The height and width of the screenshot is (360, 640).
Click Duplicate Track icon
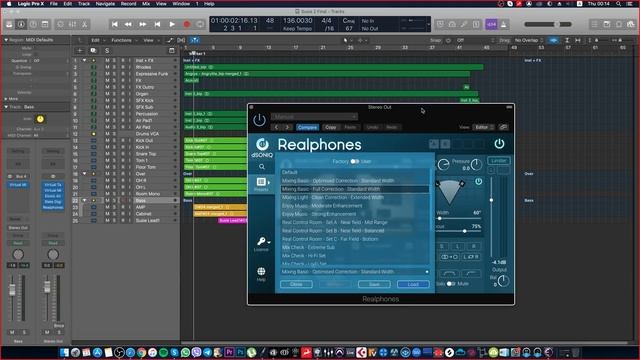click(93, 51)
